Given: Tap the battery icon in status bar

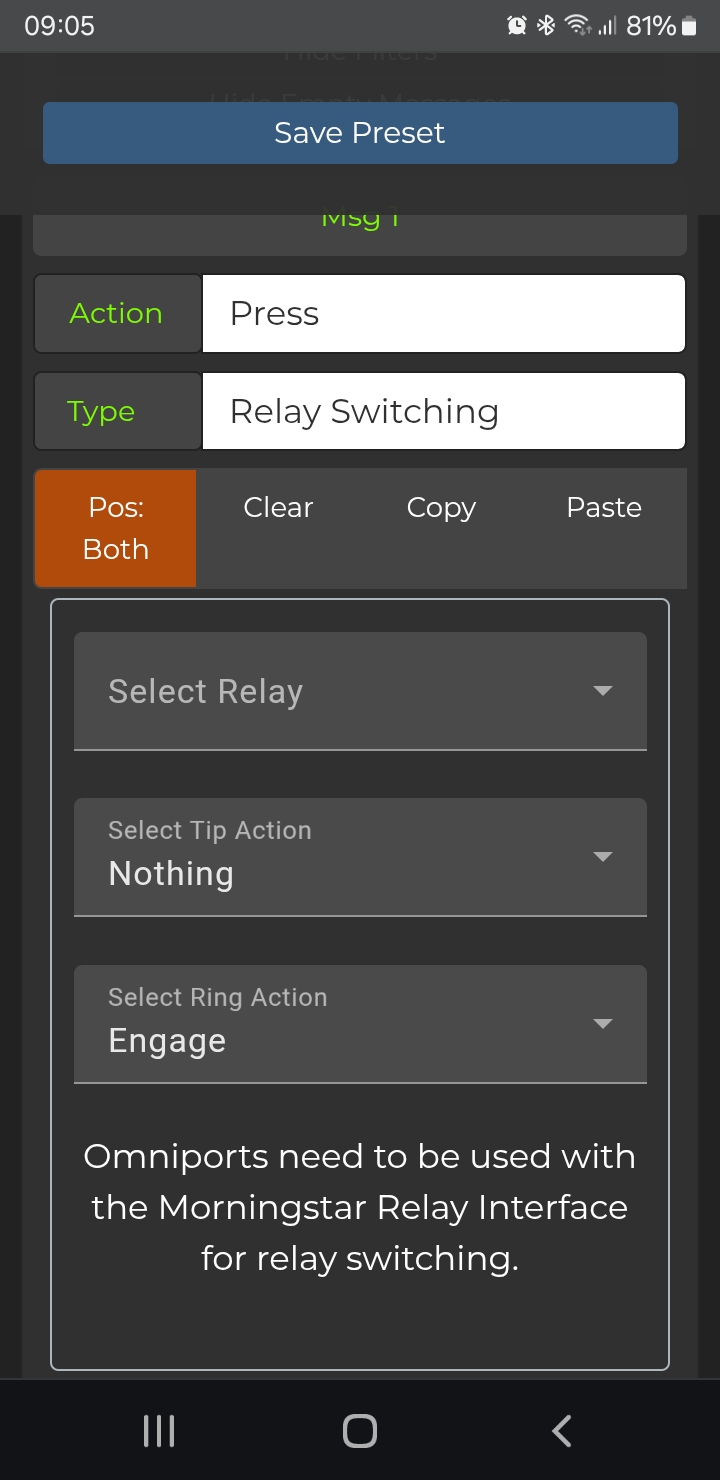Looking at the screenshot, I should point(689,26).
